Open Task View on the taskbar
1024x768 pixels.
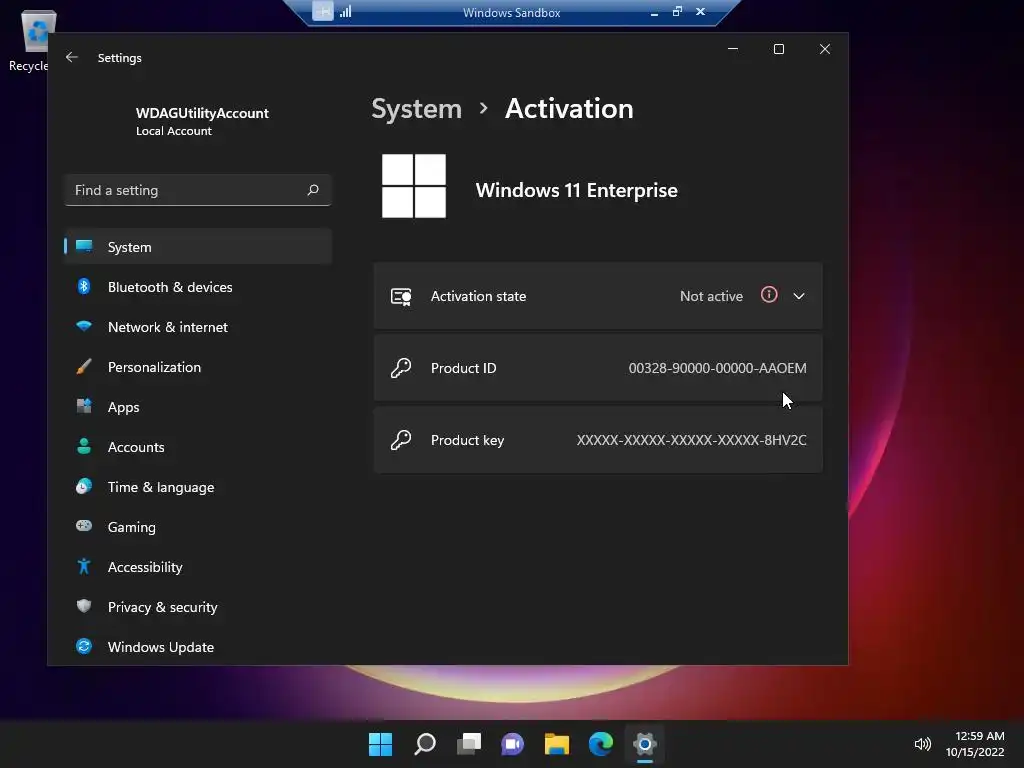468,744
